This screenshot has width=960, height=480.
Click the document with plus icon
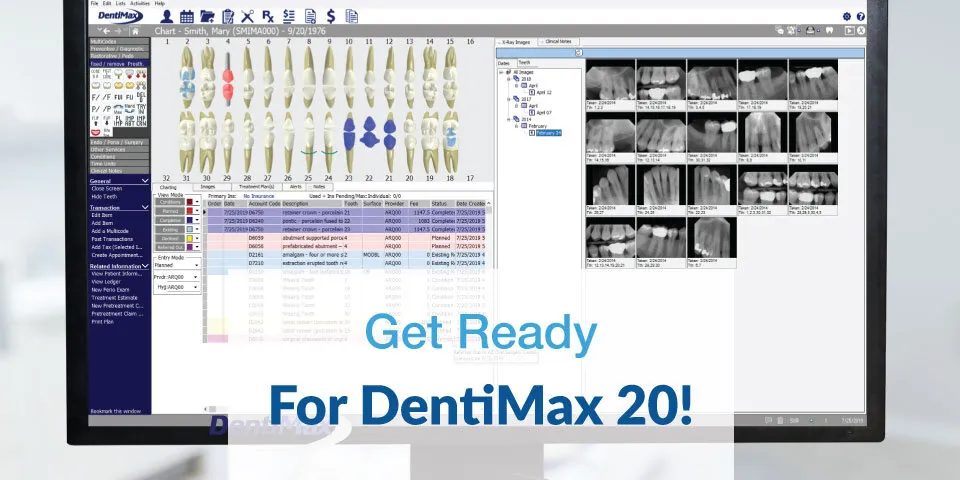click(310, 17)
